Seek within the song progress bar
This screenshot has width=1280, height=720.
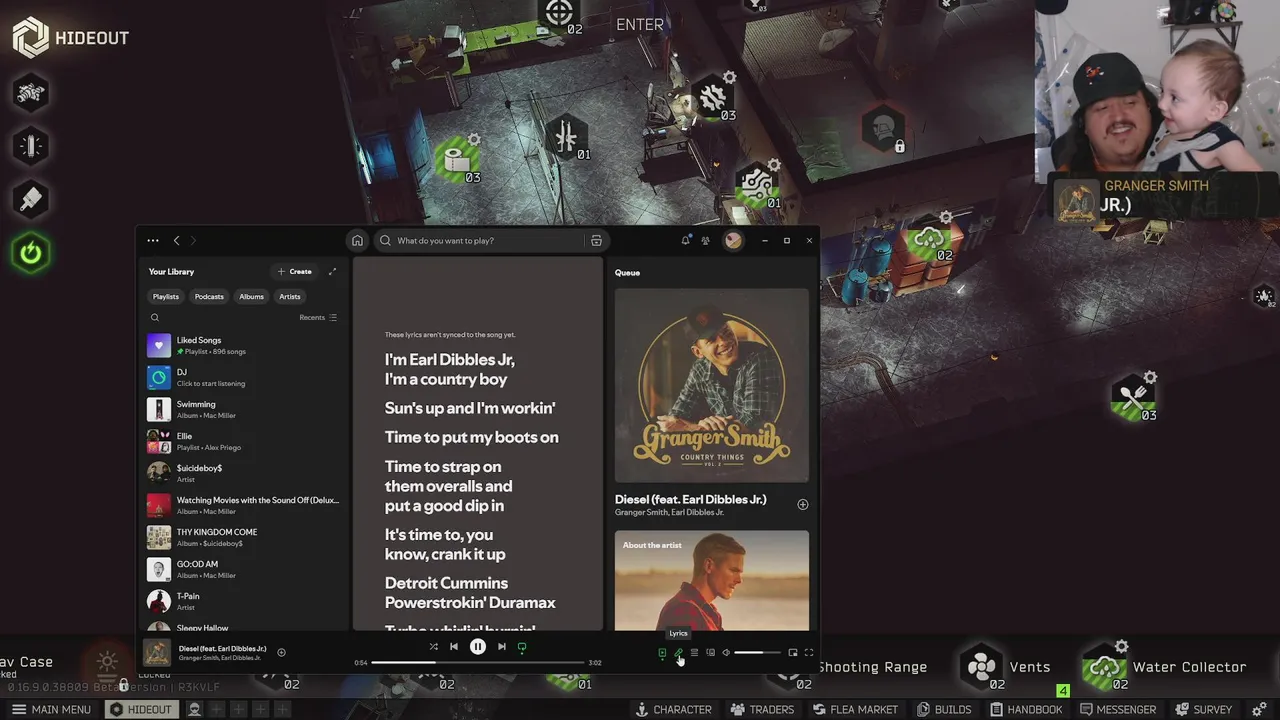click(478, 662)
